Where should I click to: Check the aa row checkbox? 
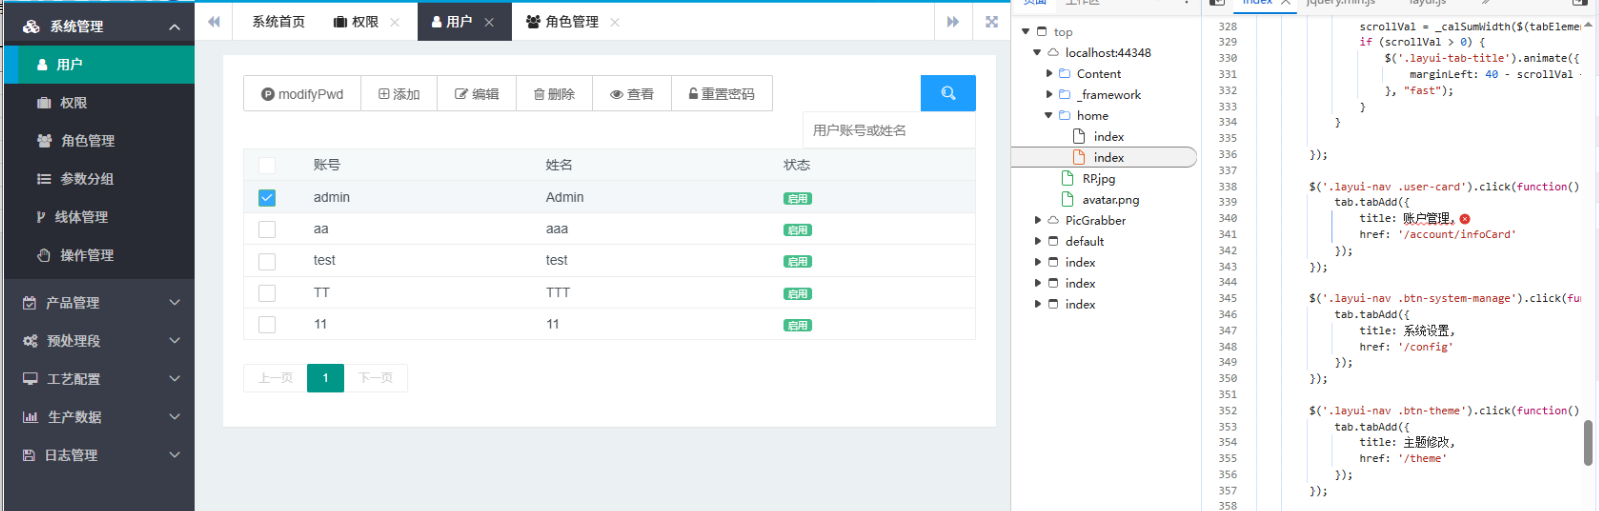click(x=267, y=229)
